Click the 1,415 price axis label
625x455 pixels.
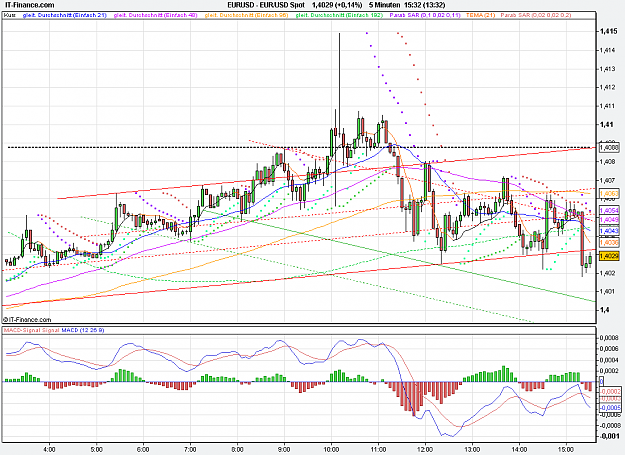click(x=608, y=31)
